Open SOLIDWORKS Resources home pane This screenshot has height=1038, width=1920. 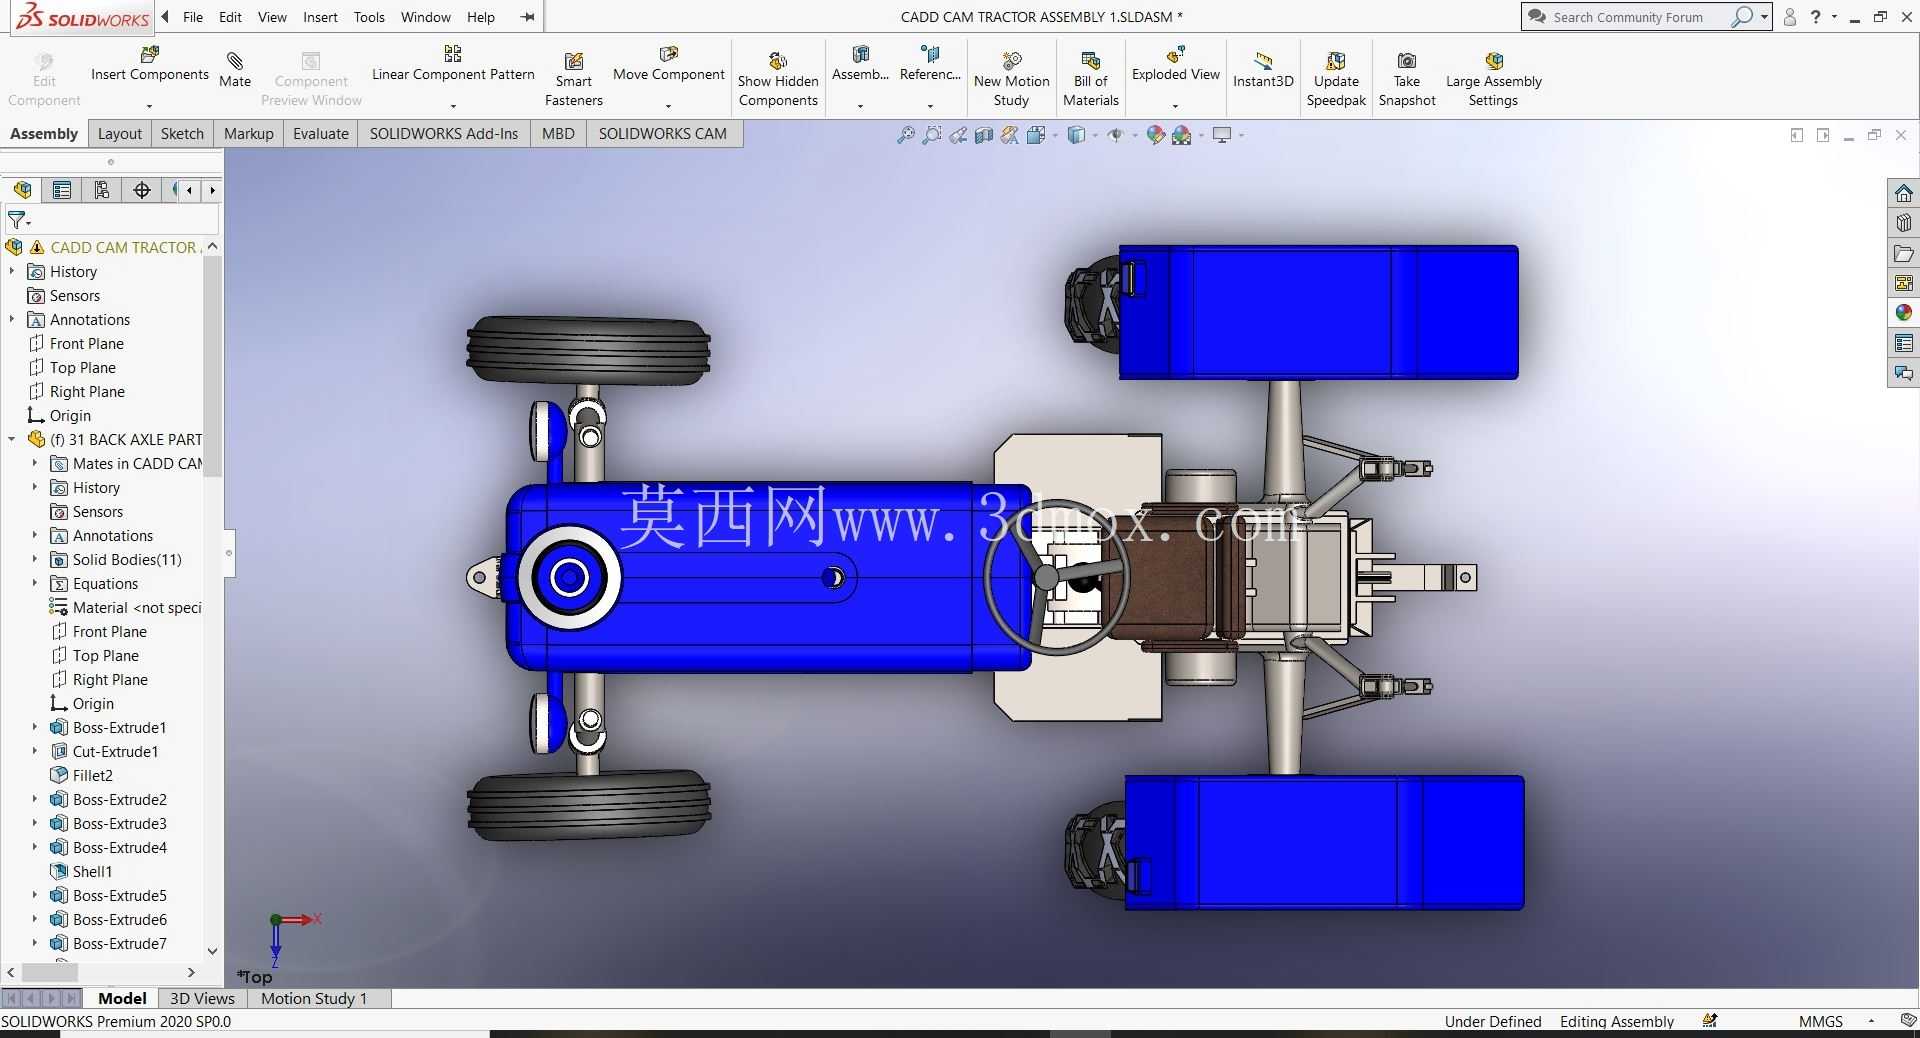coord(1904,193)
